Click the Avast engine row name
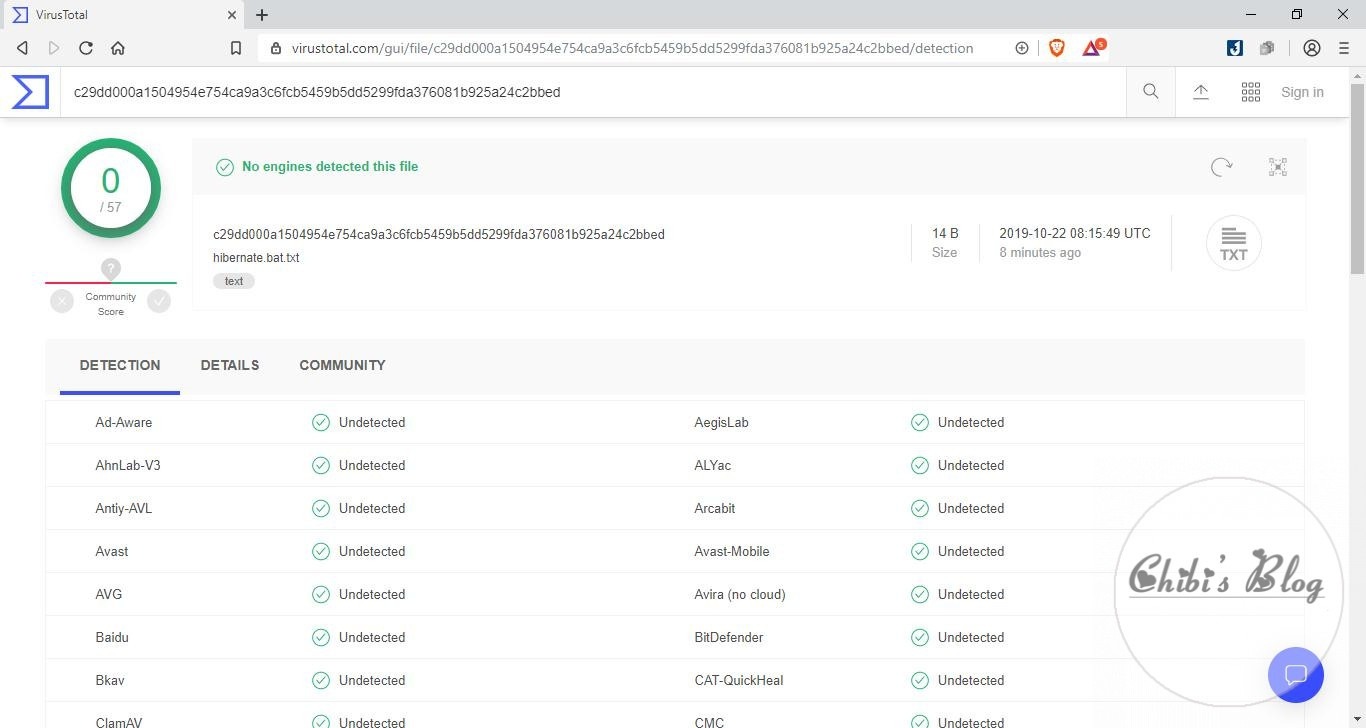 (112, 551)
